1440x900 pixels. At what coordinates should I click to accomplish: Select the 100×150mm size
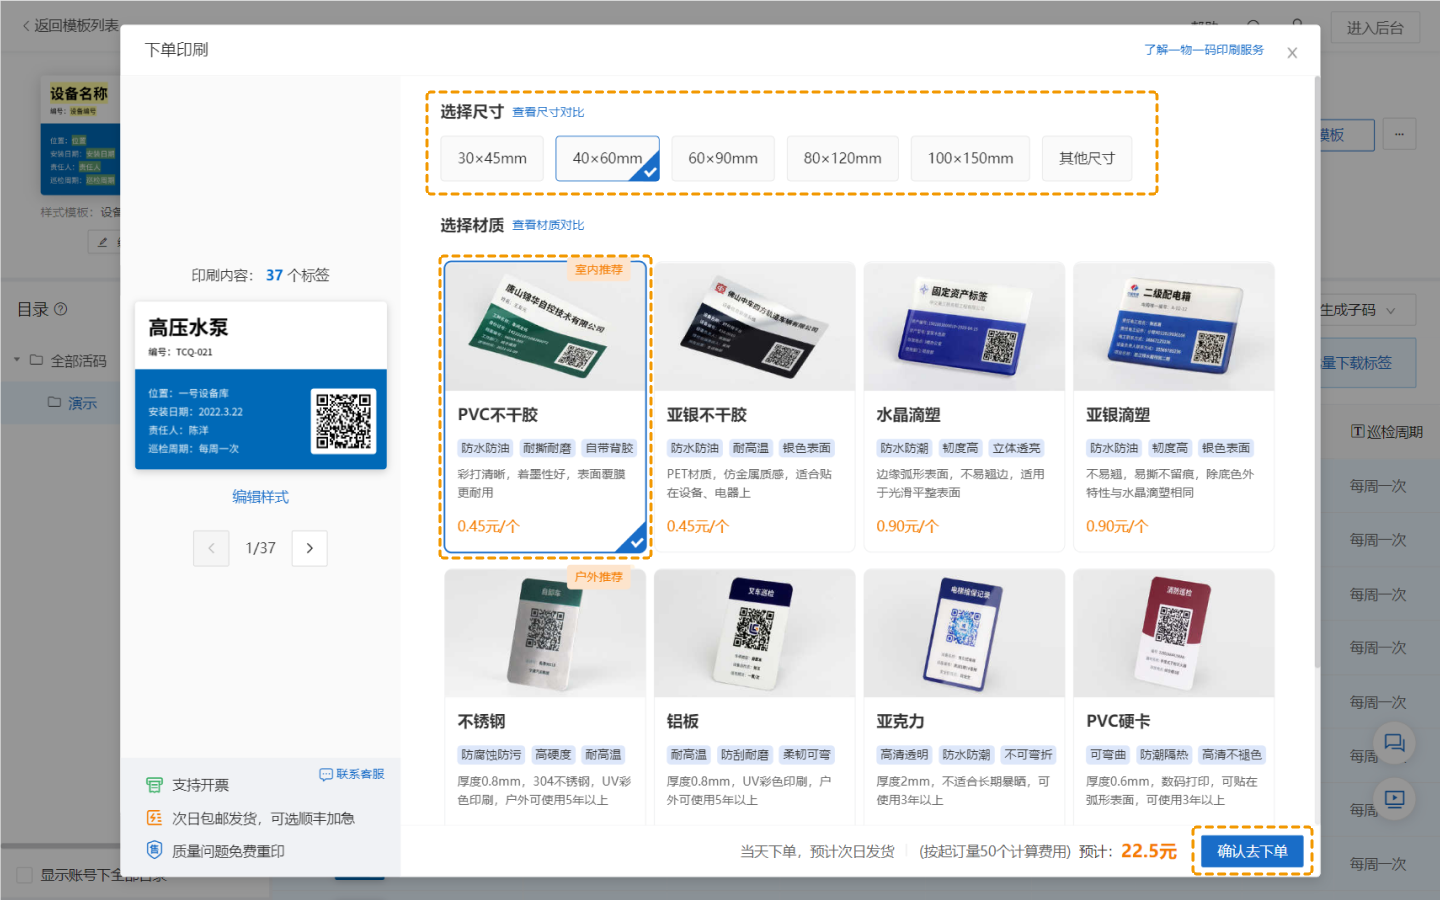pyautogui.click(x=970, y=158)
